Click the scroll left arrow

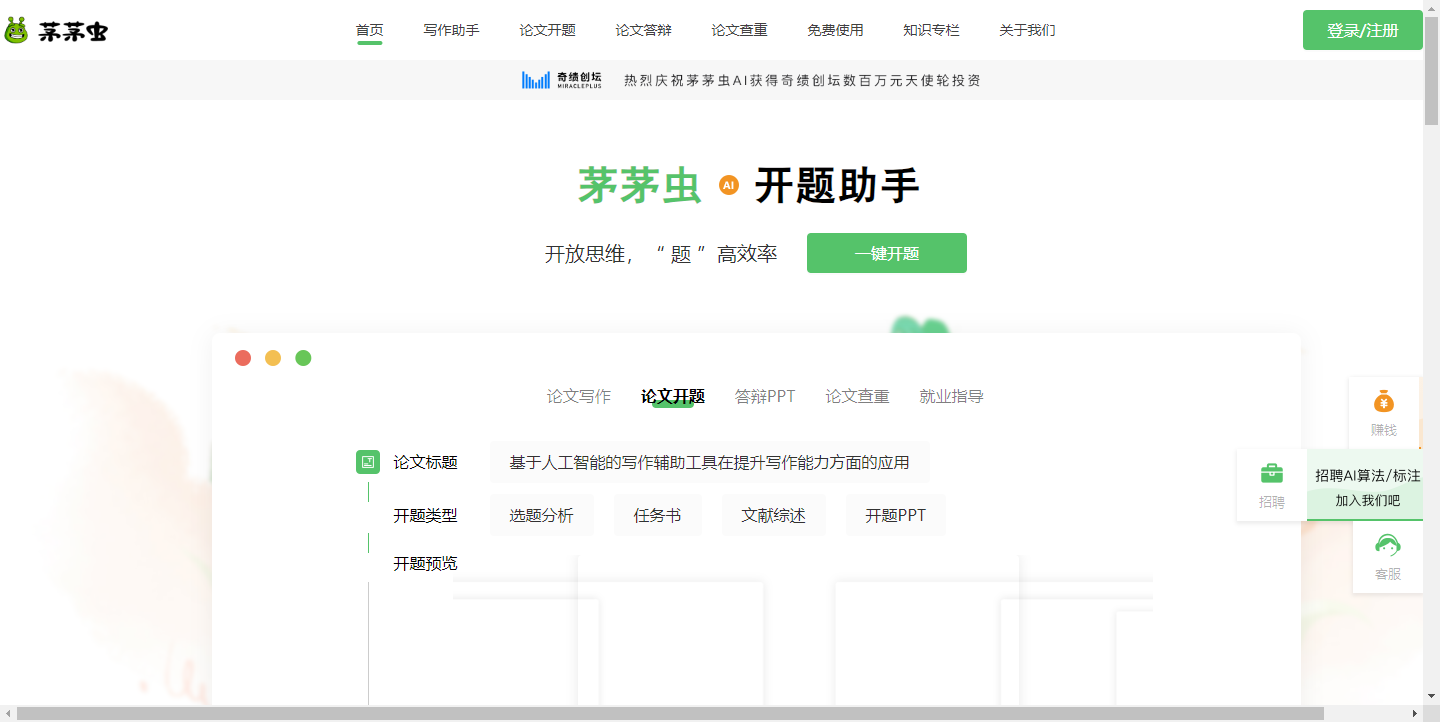[8, 713]
